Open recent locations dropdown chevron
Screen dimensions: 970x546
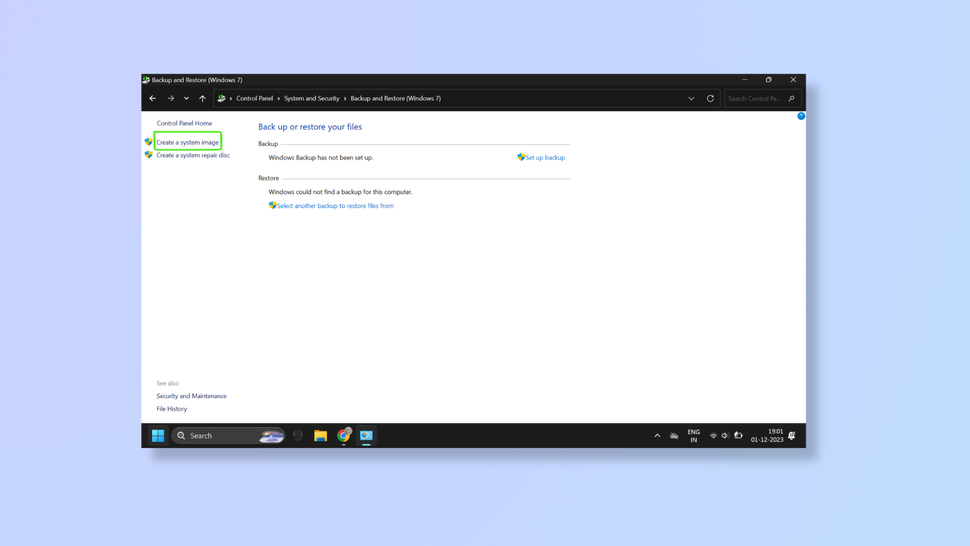(x=186, y=98)
